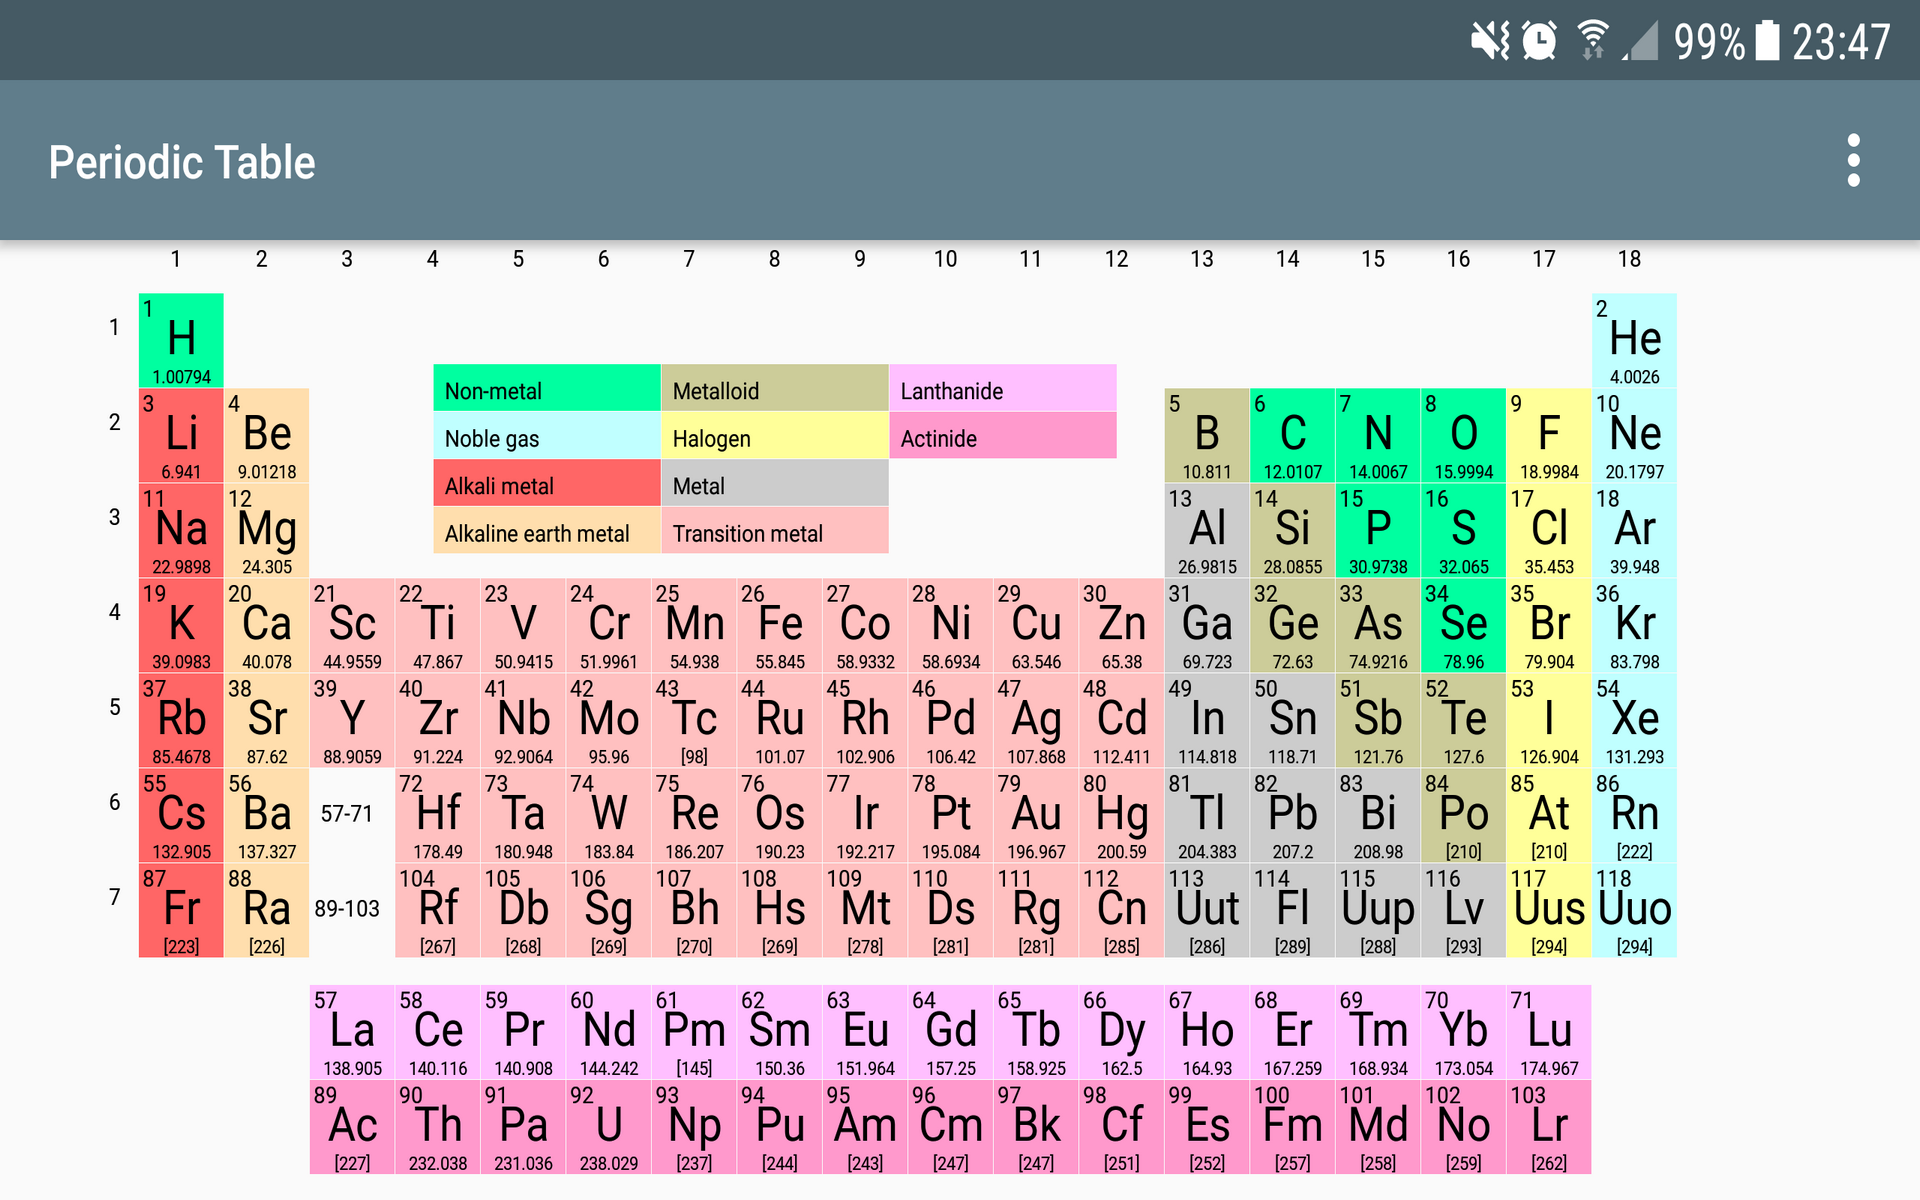The height and width of the screenshot is (1200, 1920).
Task: Expand the 89-103 actinide placeholder cell
Action: [348, 908]
